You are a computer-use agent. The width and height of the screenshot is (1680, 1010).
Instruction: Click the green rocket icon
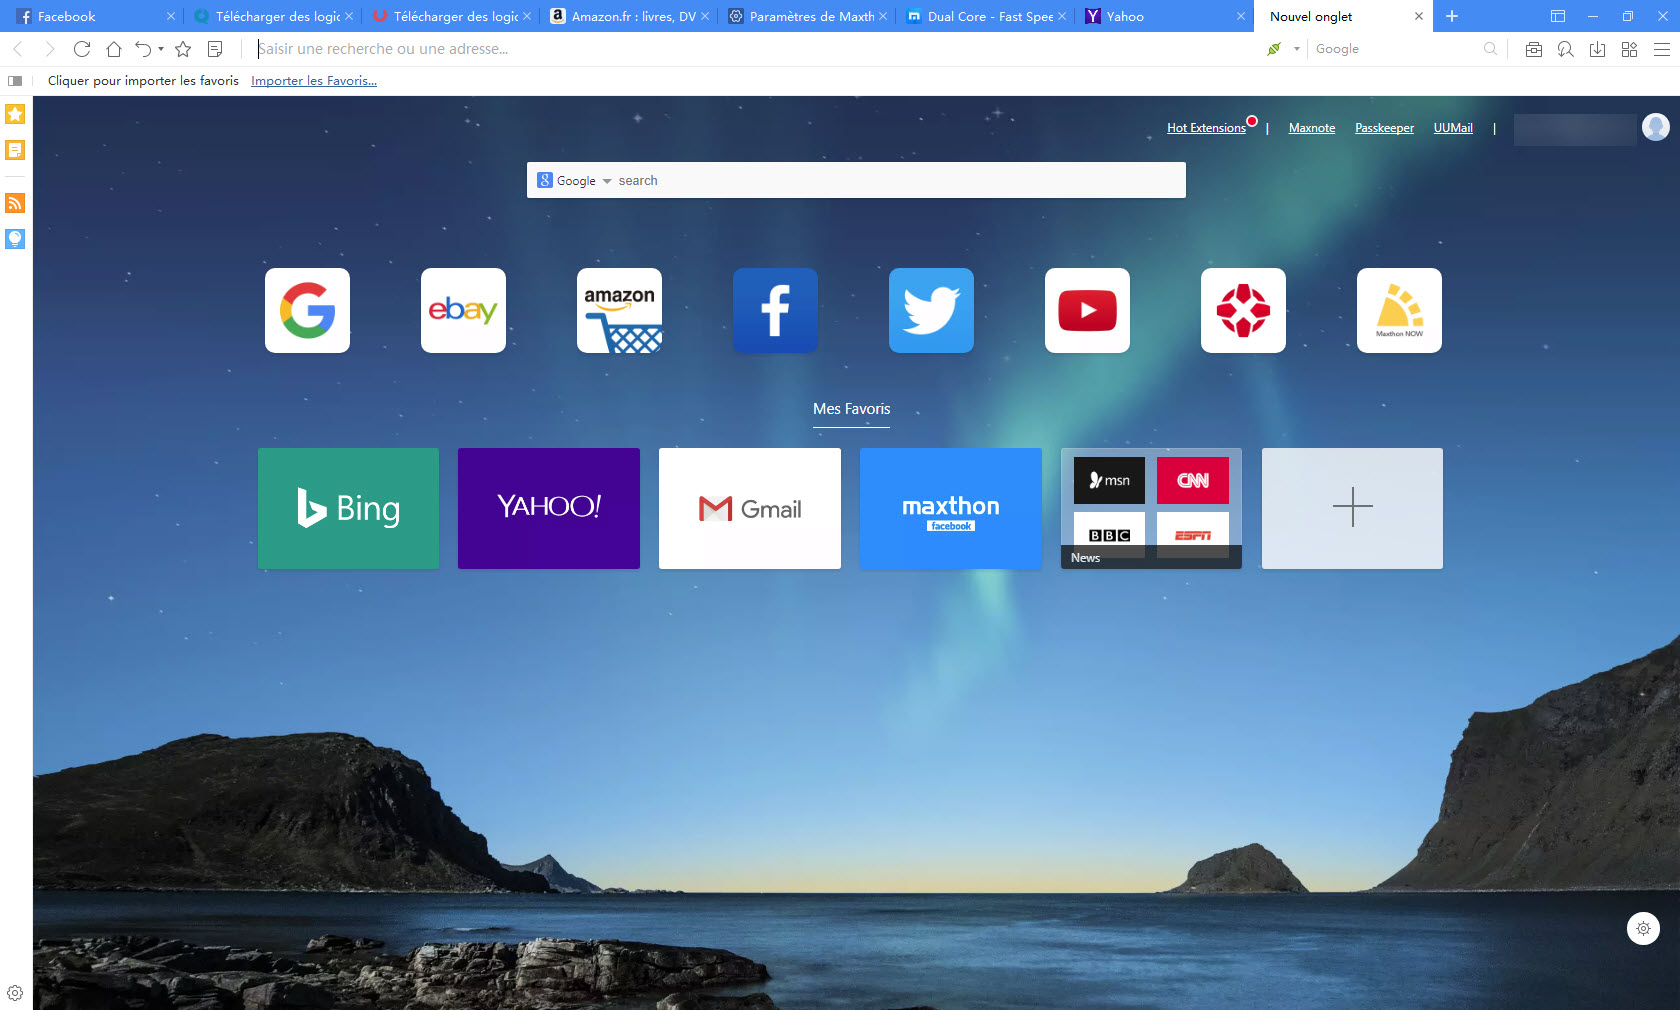(1274, 49)
